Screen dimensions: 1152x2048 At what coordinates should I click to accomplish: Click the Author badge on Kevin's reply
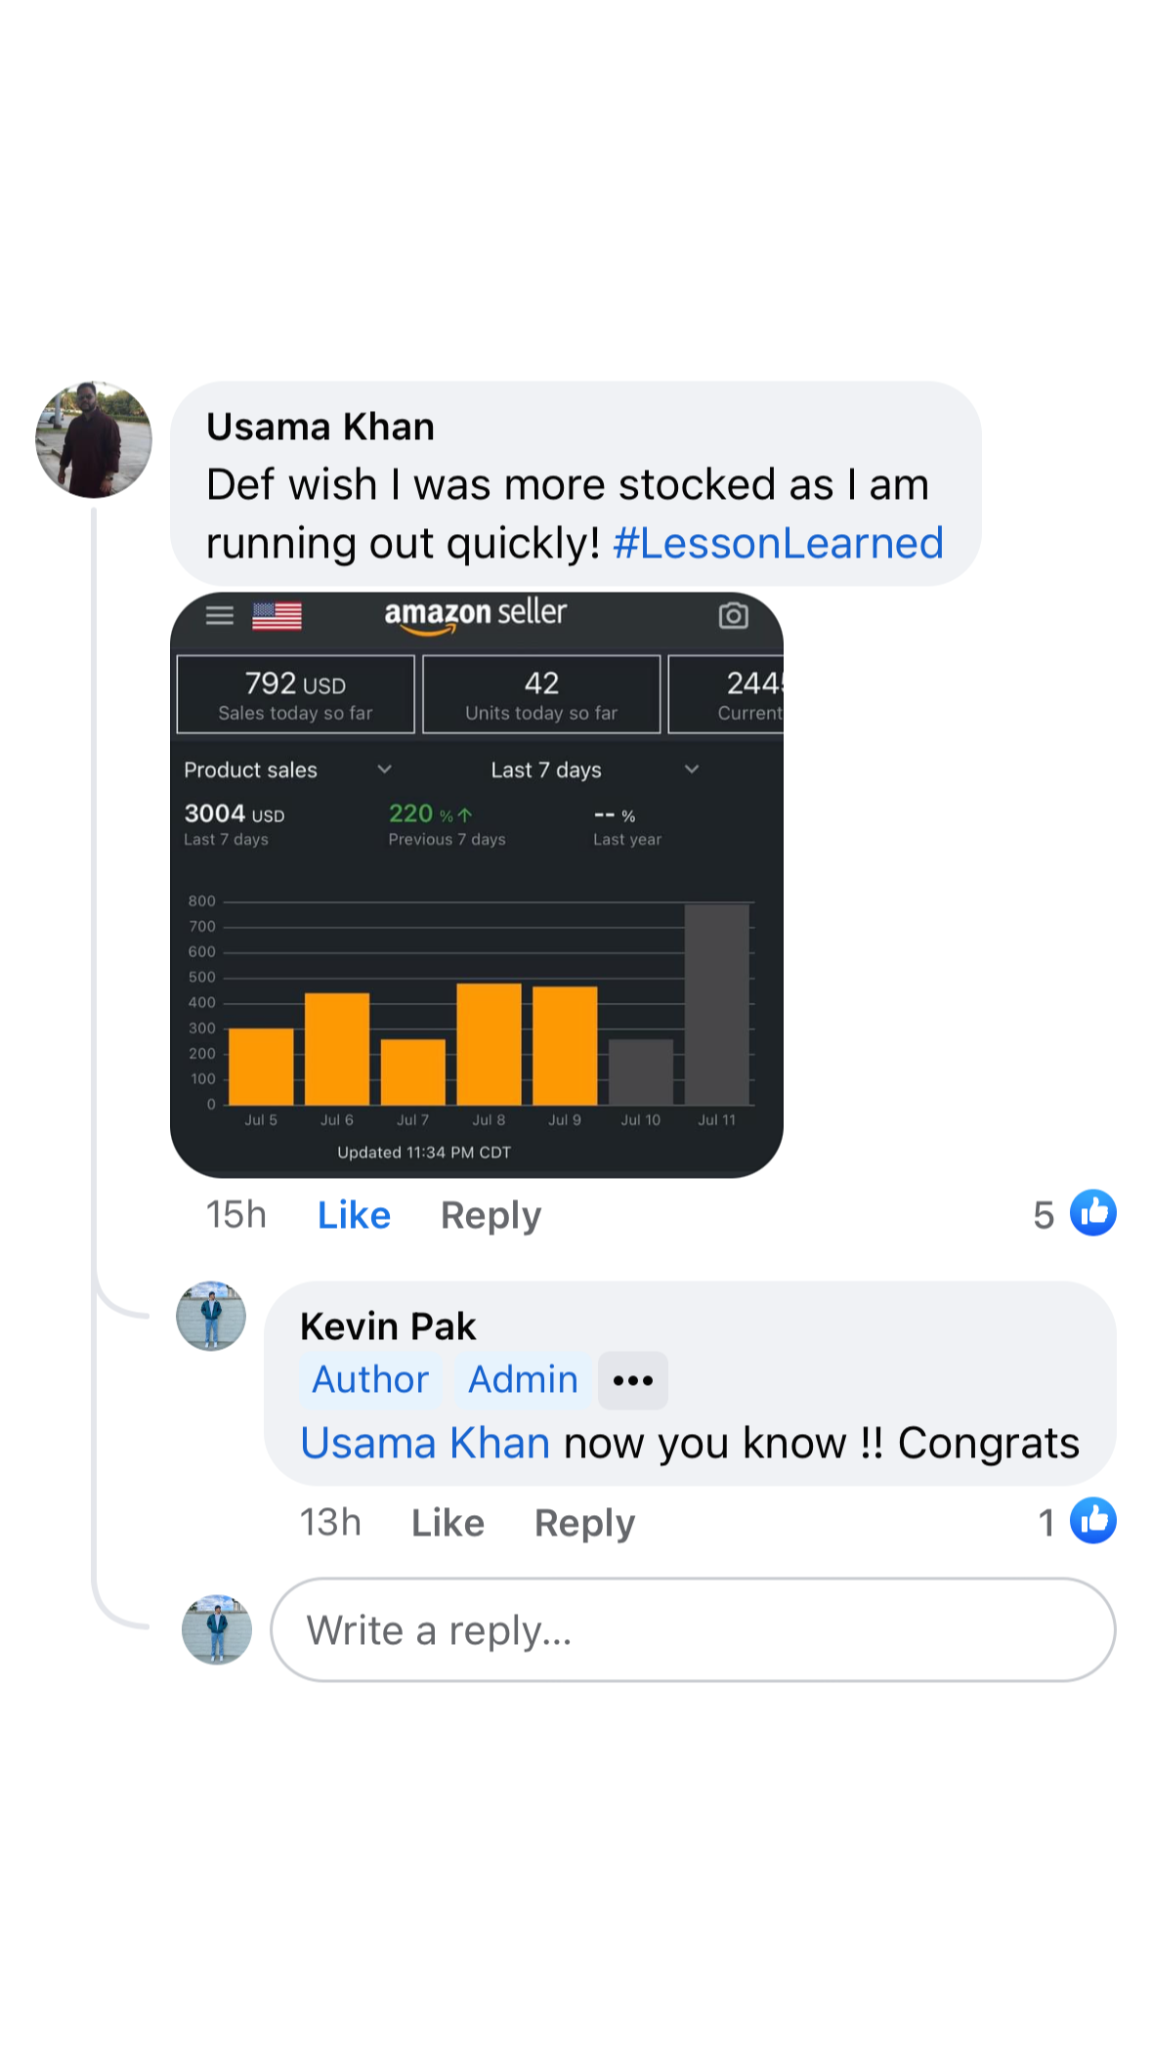370,1379
